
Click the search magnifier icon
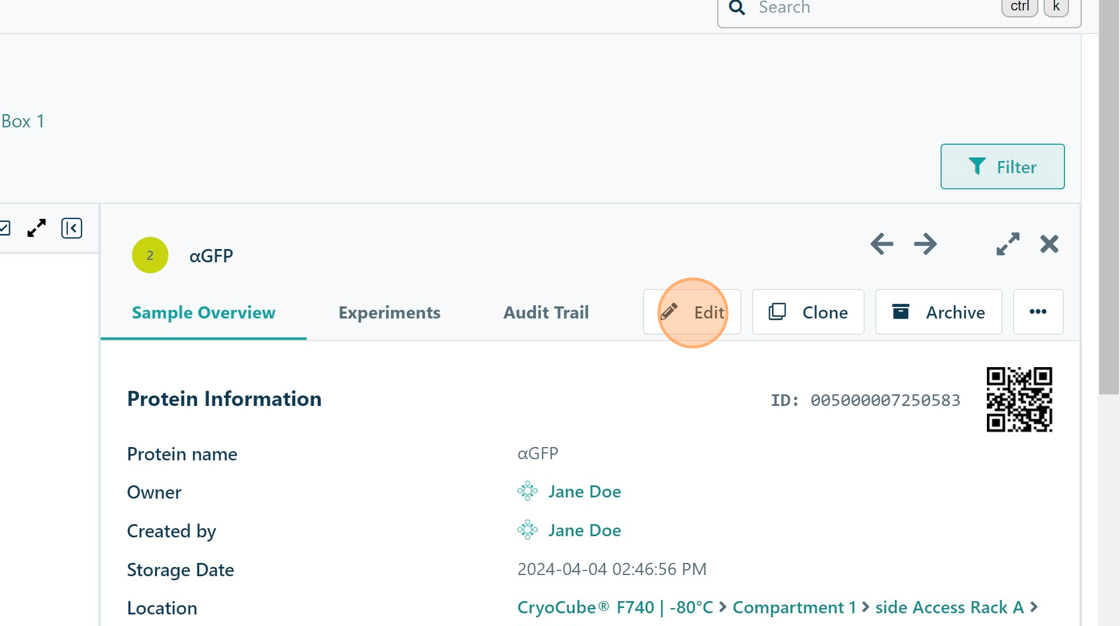click(x=737, y=8)
